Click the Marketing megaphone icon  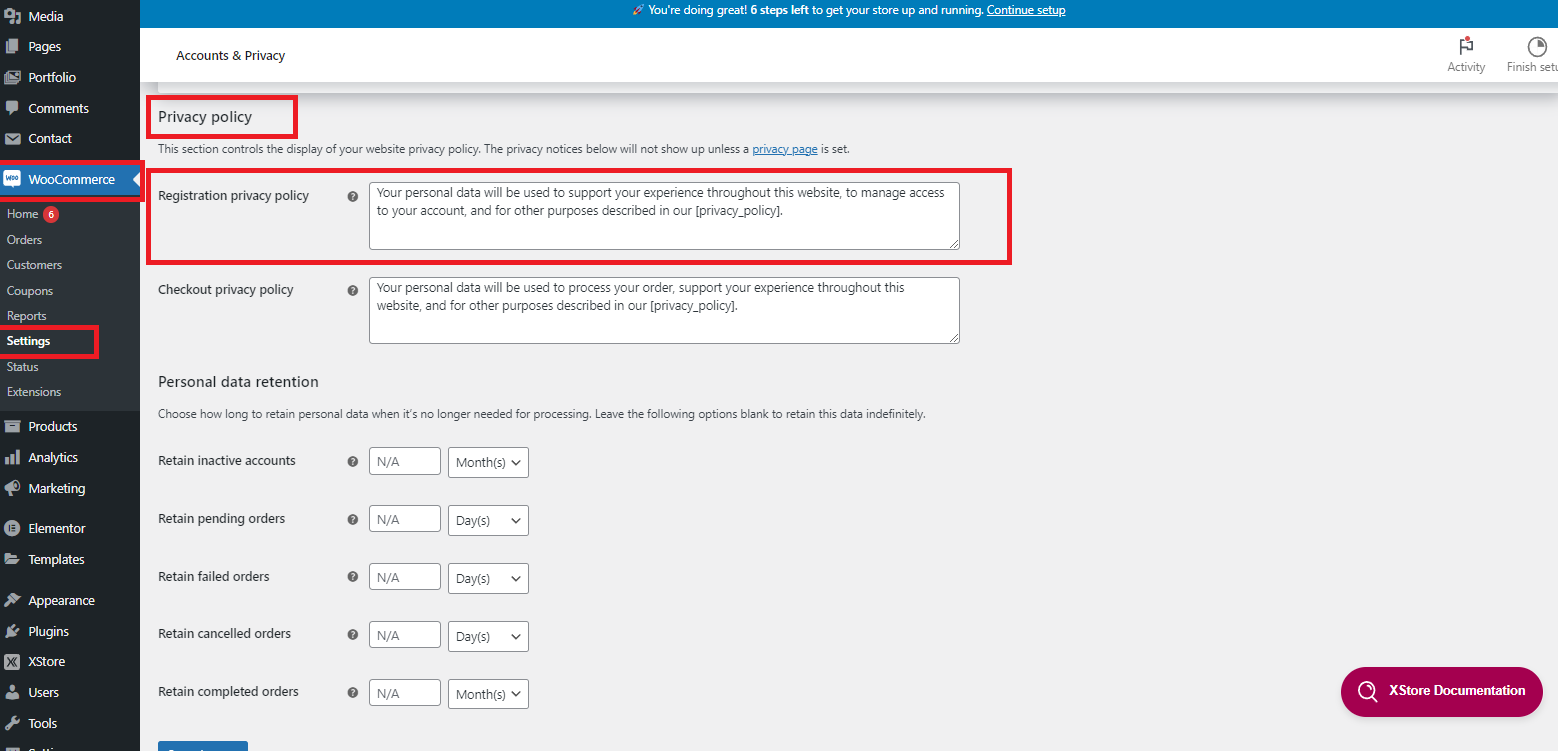click(12, 488)
